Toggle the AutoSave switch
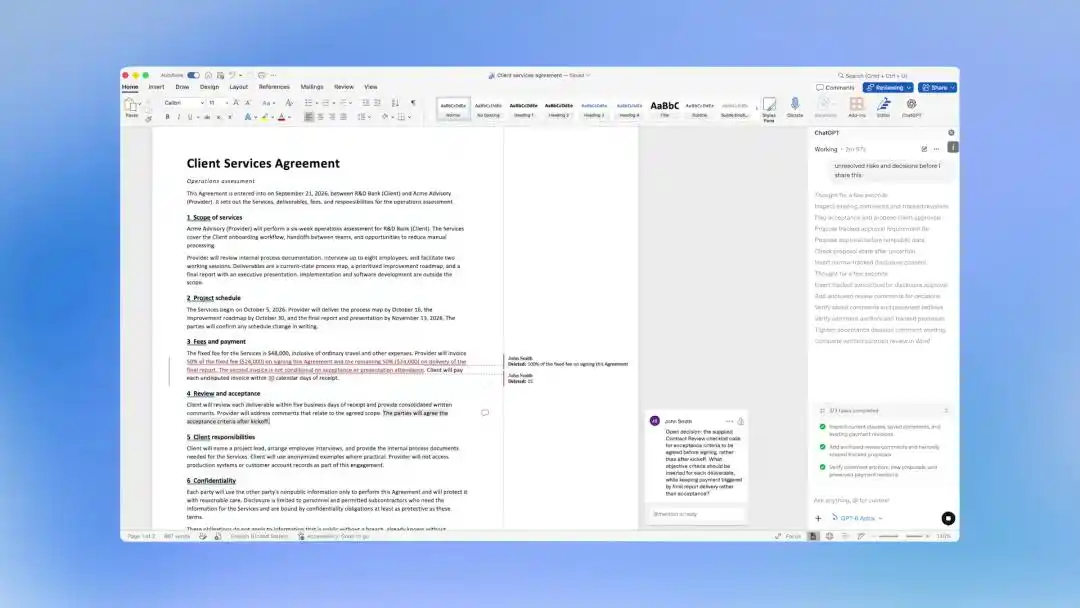 click(x=194, y=75)
